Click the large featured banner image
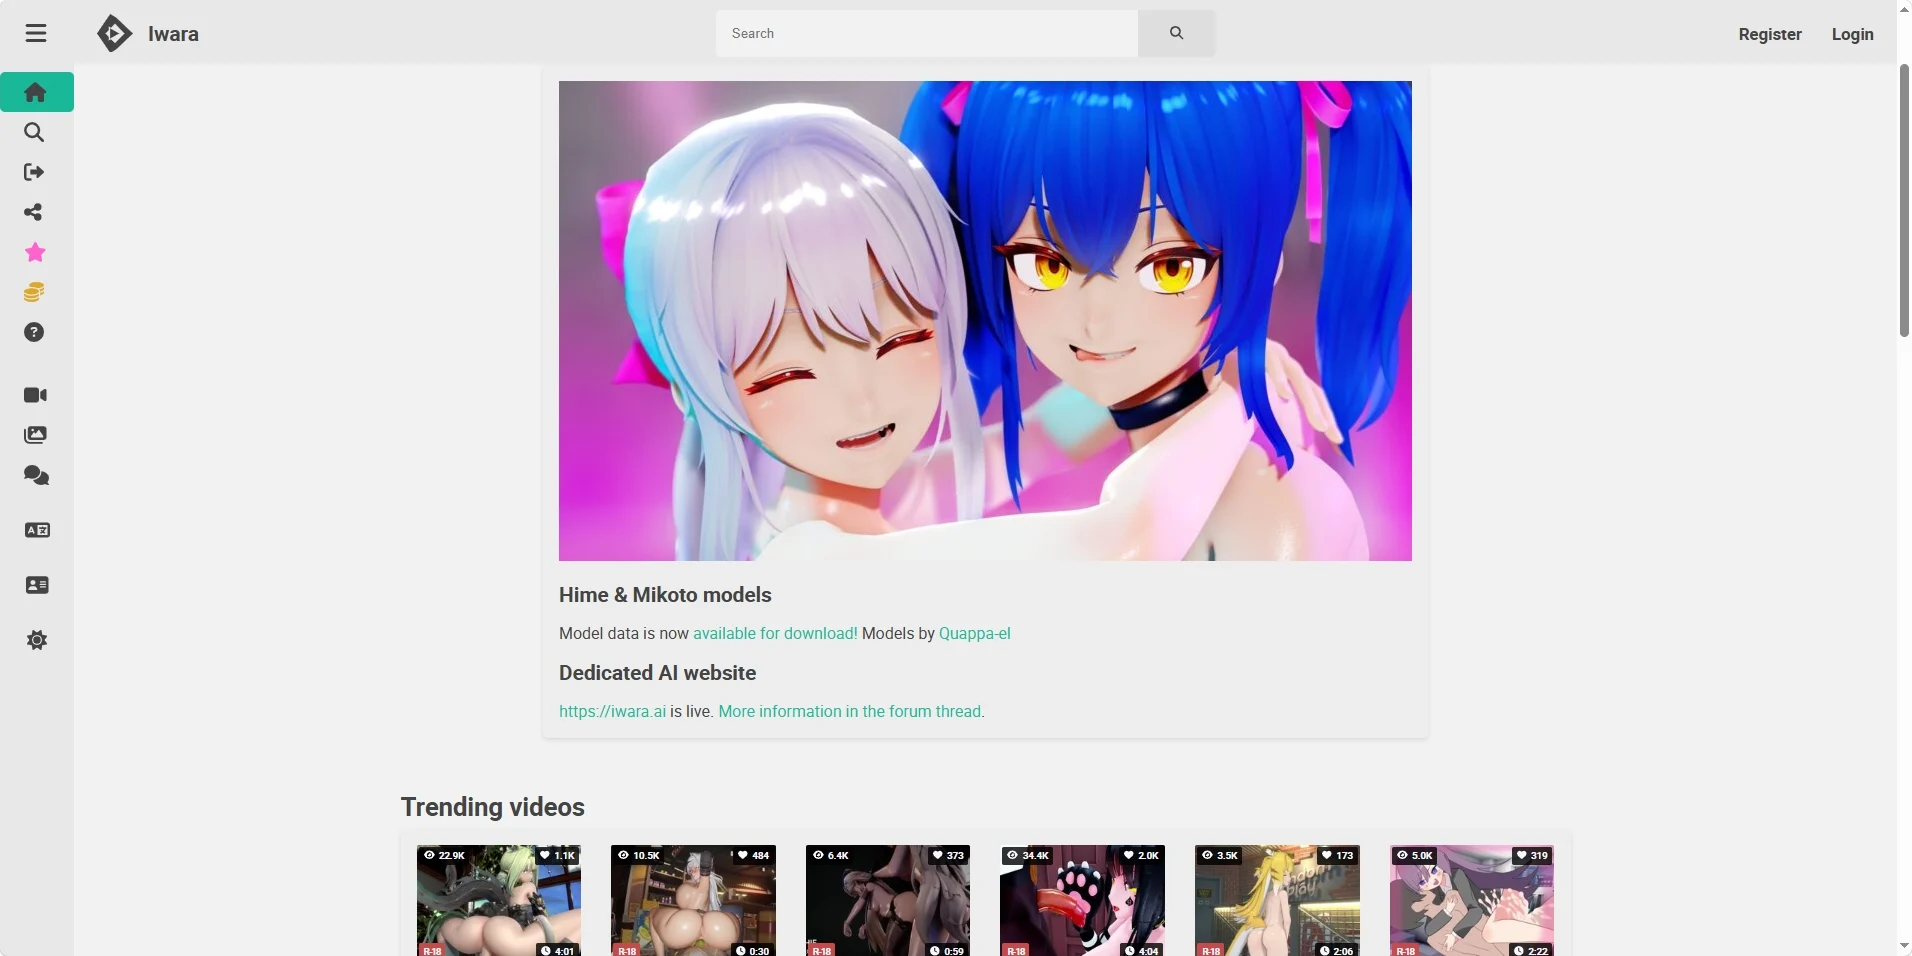 985,320
